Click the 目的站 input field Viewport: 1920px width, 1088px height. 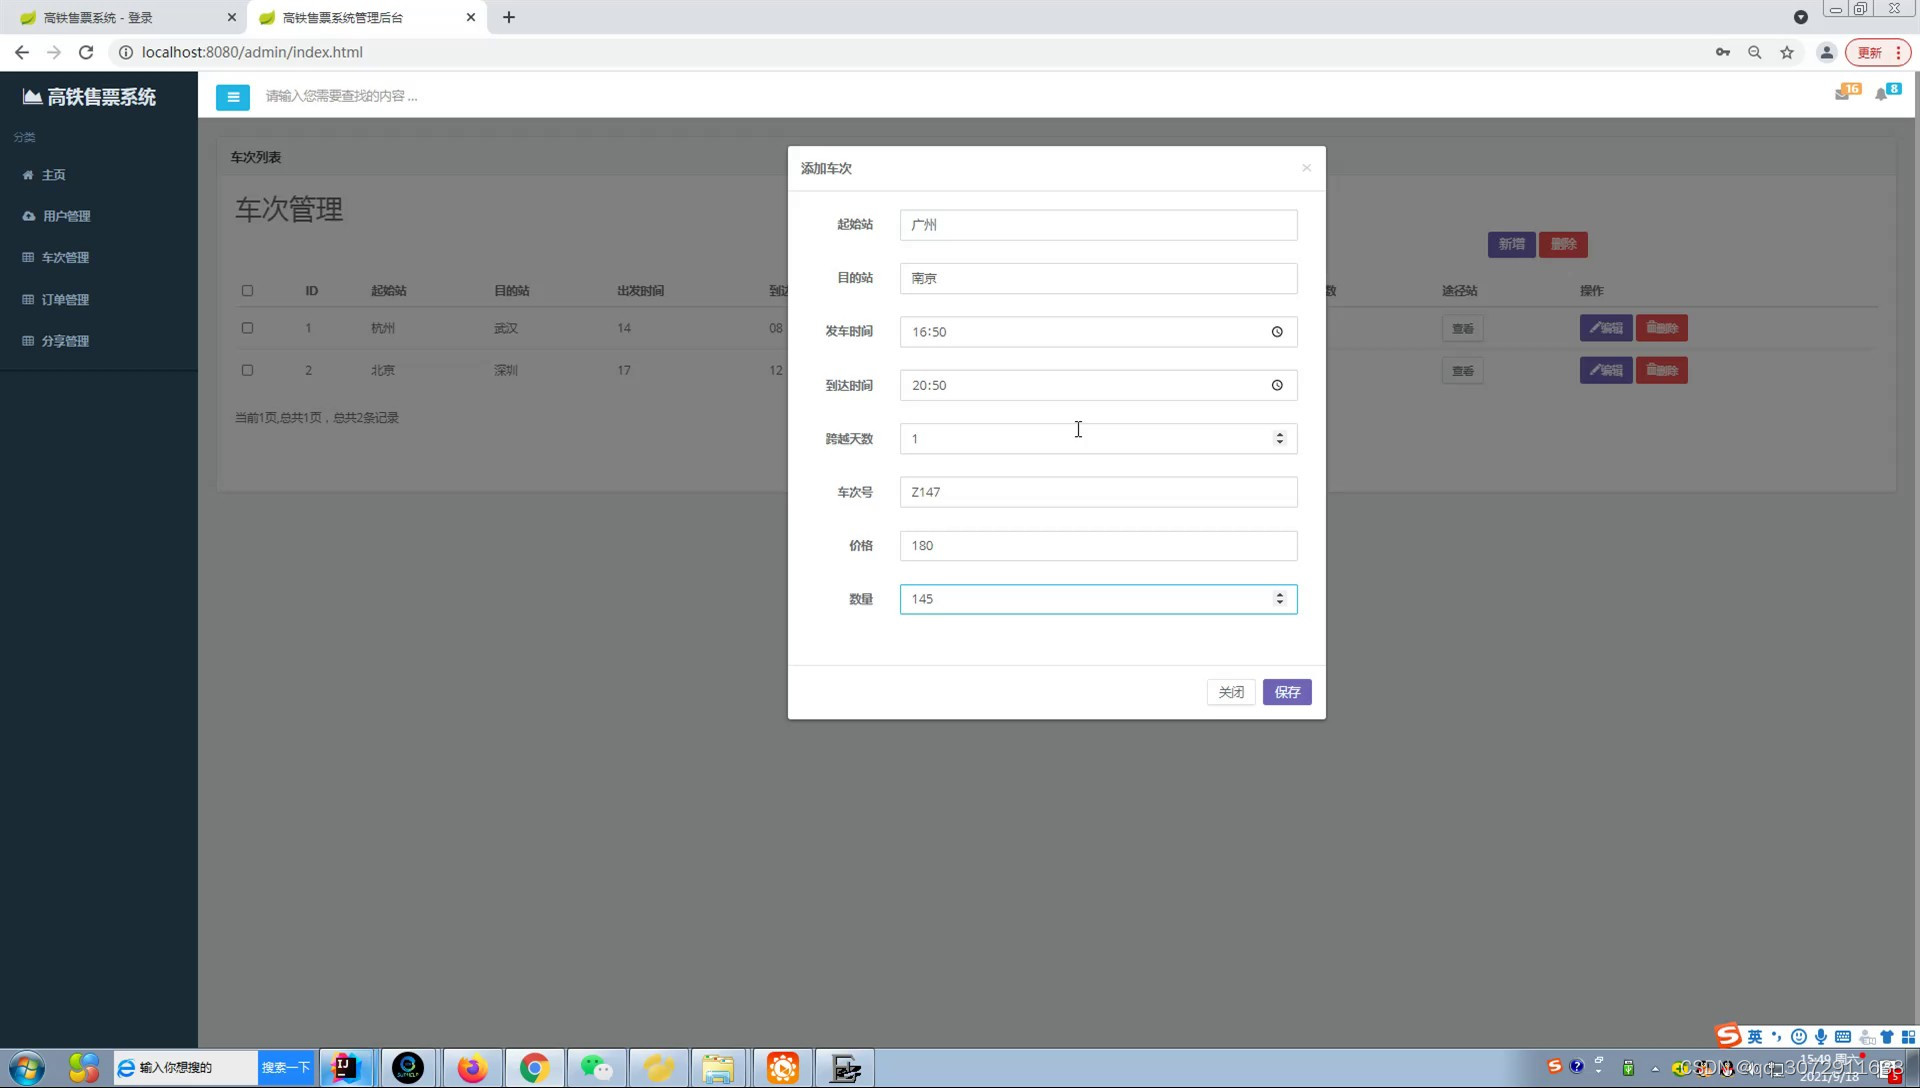point(1098,278)
